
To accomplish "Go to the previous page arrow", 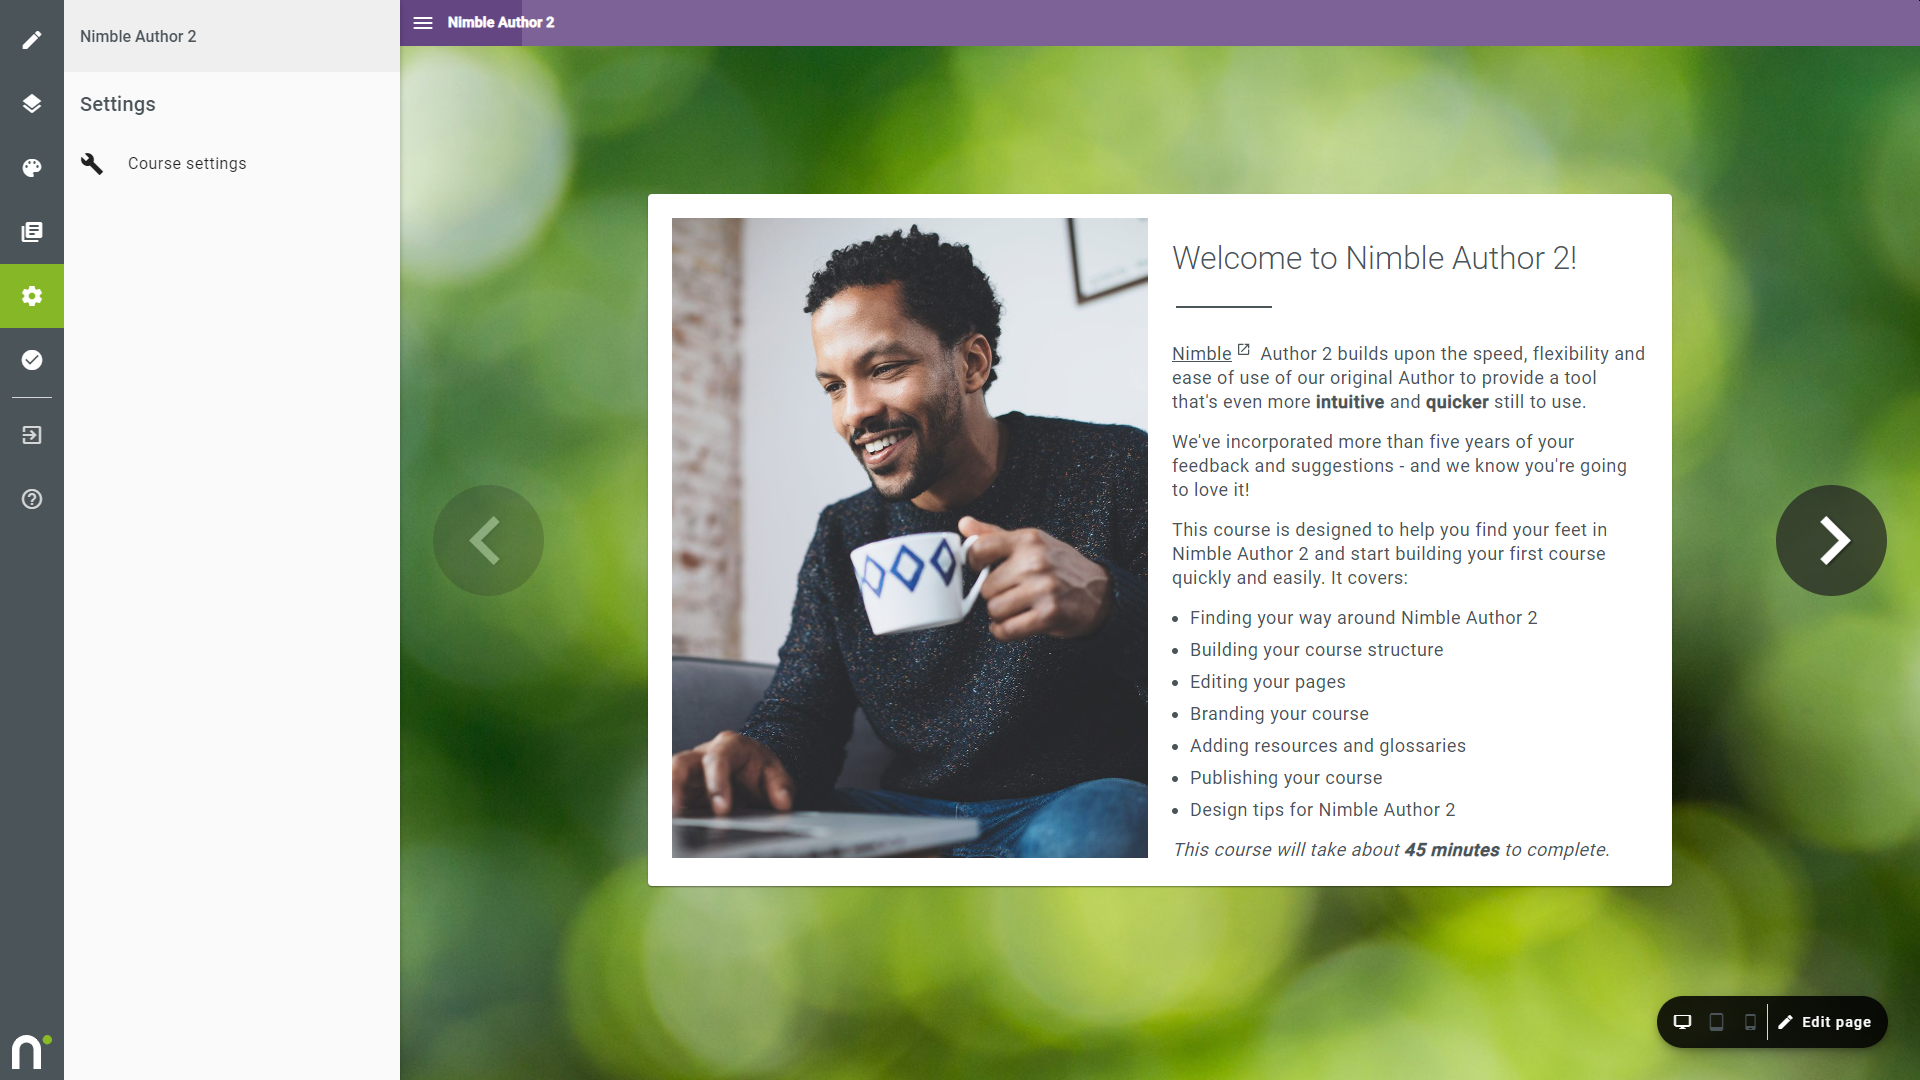I will [x=488, y=541].
